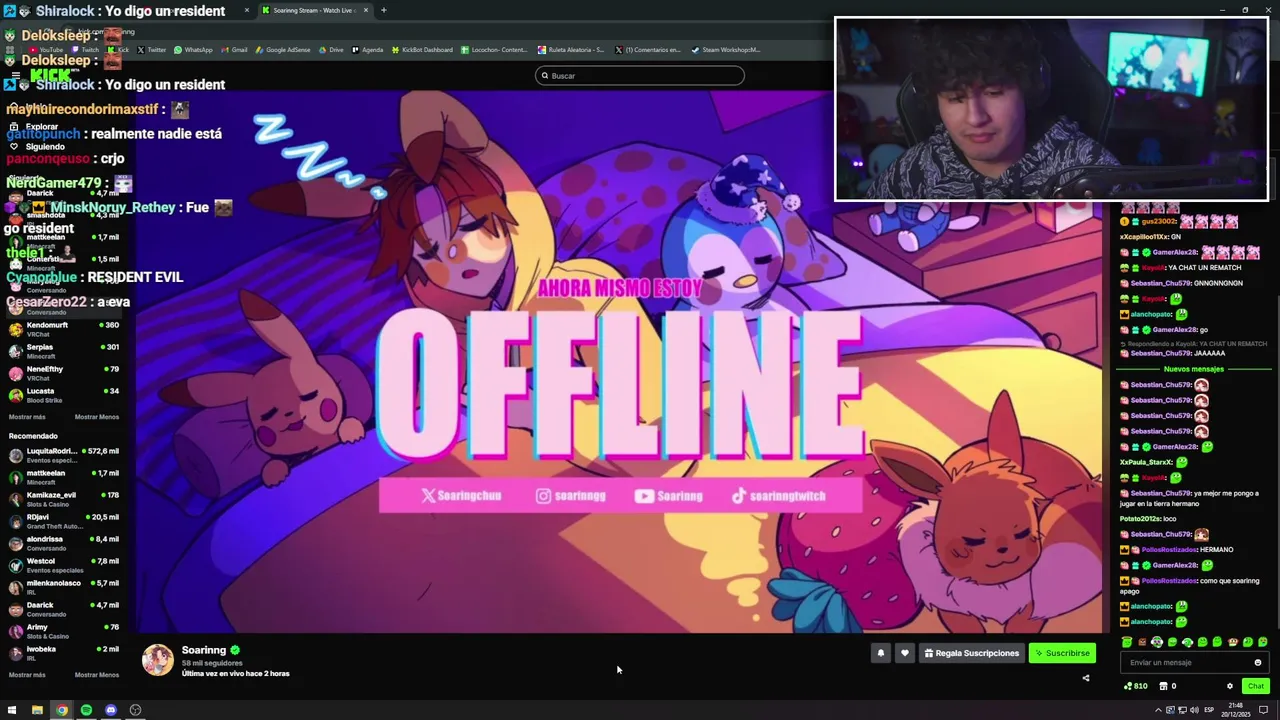Collapse following list with Mostrar Menos
Viewport: 1280px width, 720px height.
point(97,417)
